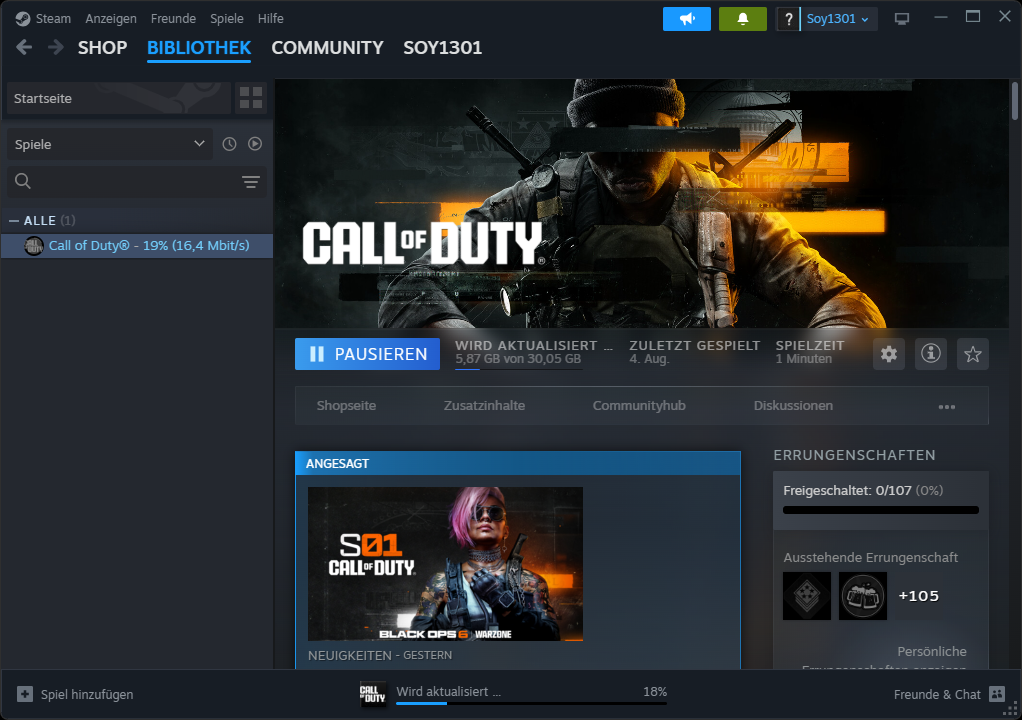The width and height of the screenshot is (1022, 720).
Task: Open notifications with the bell icon
Action: click(742, 18)
